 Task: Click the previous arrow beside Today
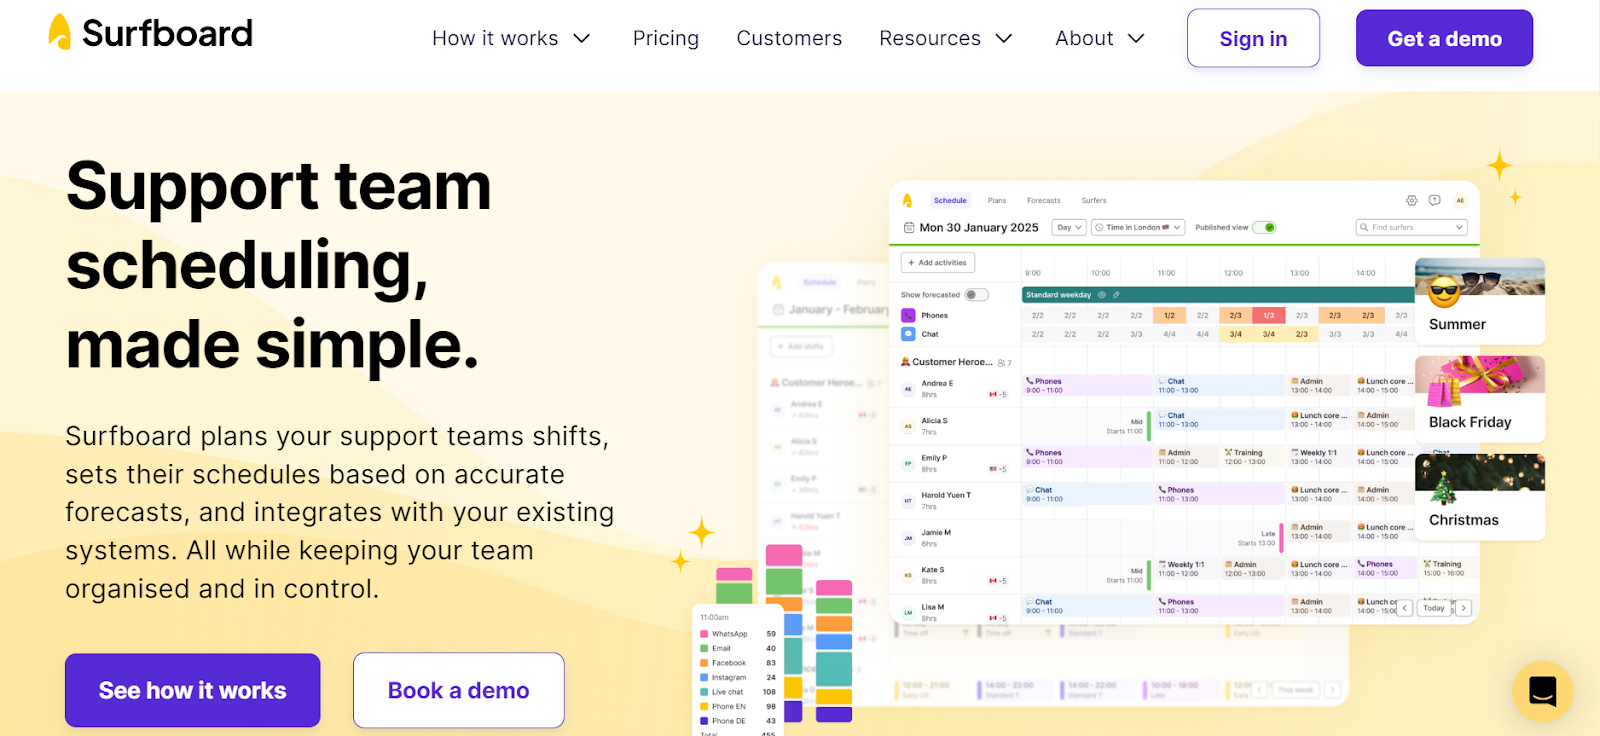coord(1405,608)
